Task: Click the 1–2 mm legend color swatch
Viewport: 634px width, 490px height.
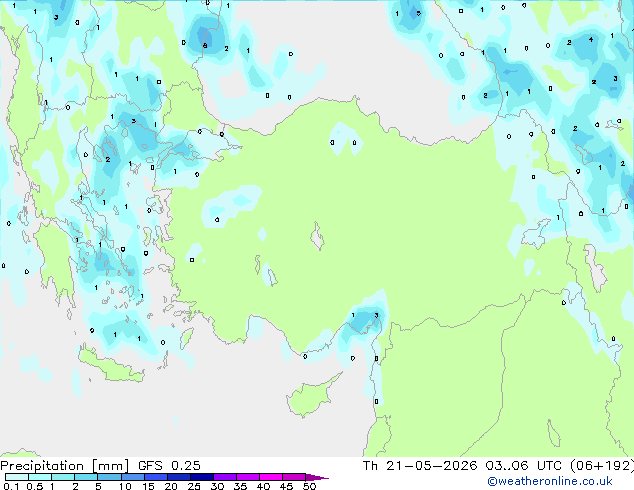Action: pos(63,477)
